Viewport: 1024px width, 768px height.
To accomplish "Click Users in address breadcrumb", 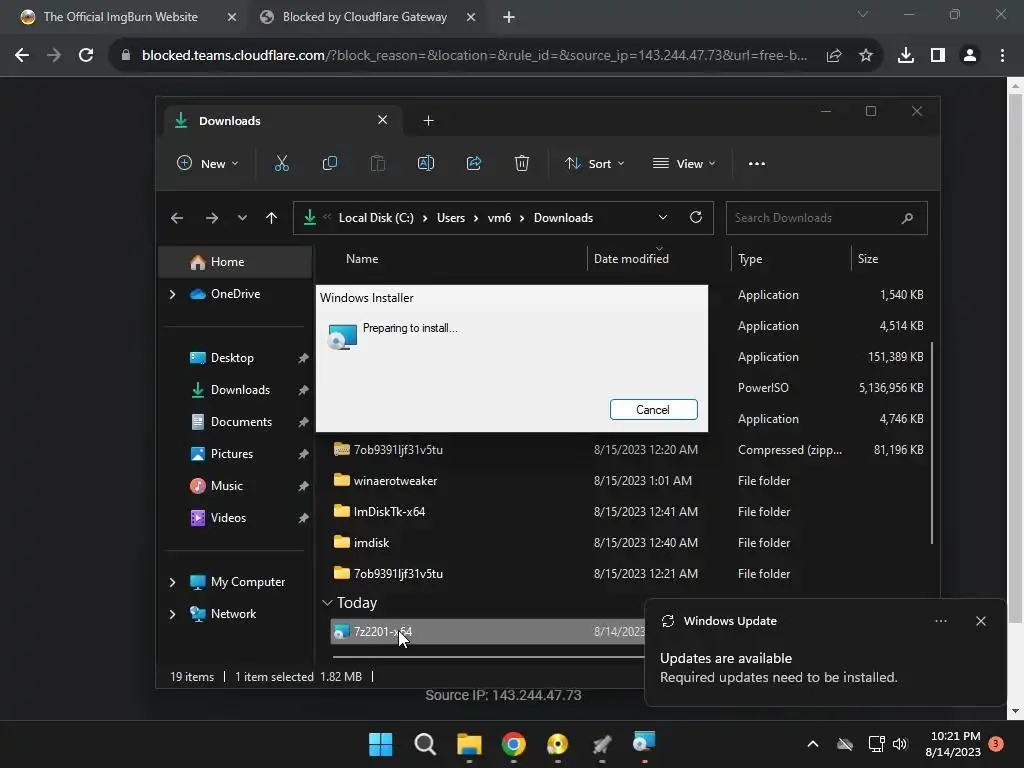I will (451, 218).
